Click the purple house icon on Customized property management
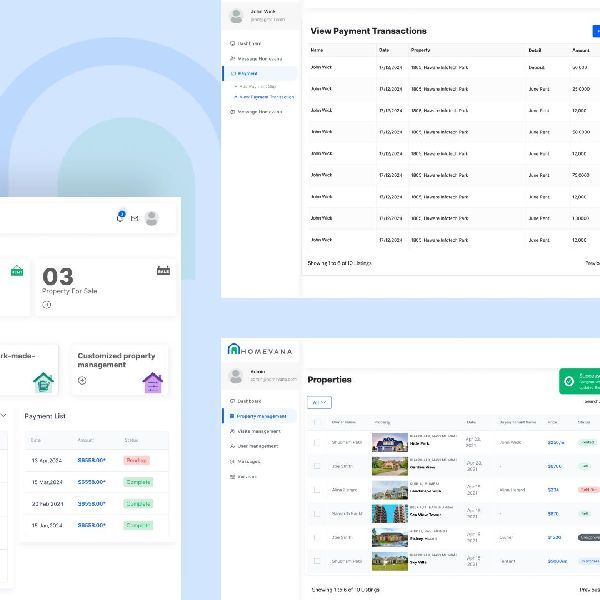This screenshot has width=600, height=600. (152, 382)
